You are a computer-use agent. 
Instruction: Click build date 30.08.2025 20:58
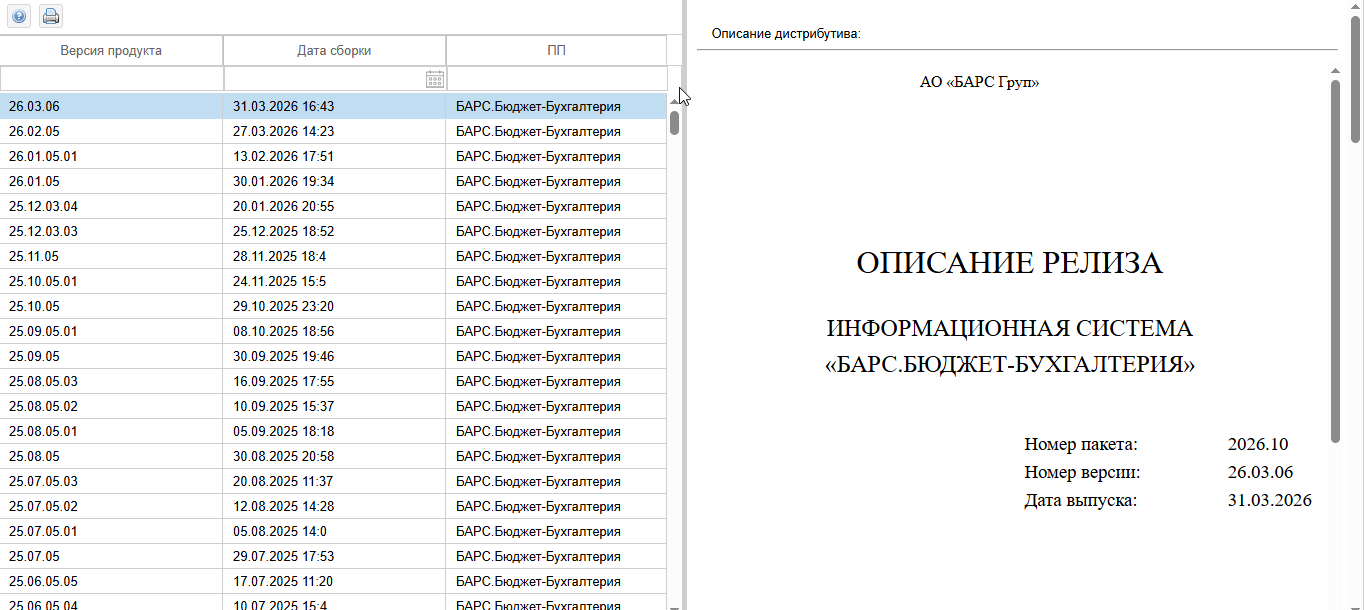[283, 456]
